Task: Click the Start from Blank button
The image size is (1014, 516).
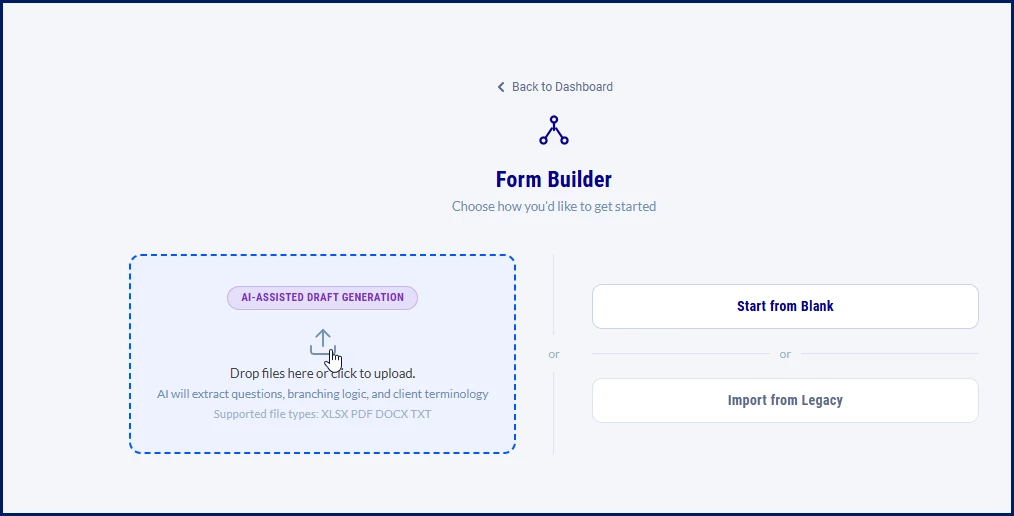Action: pyautogui.click(x=785, y=306)
